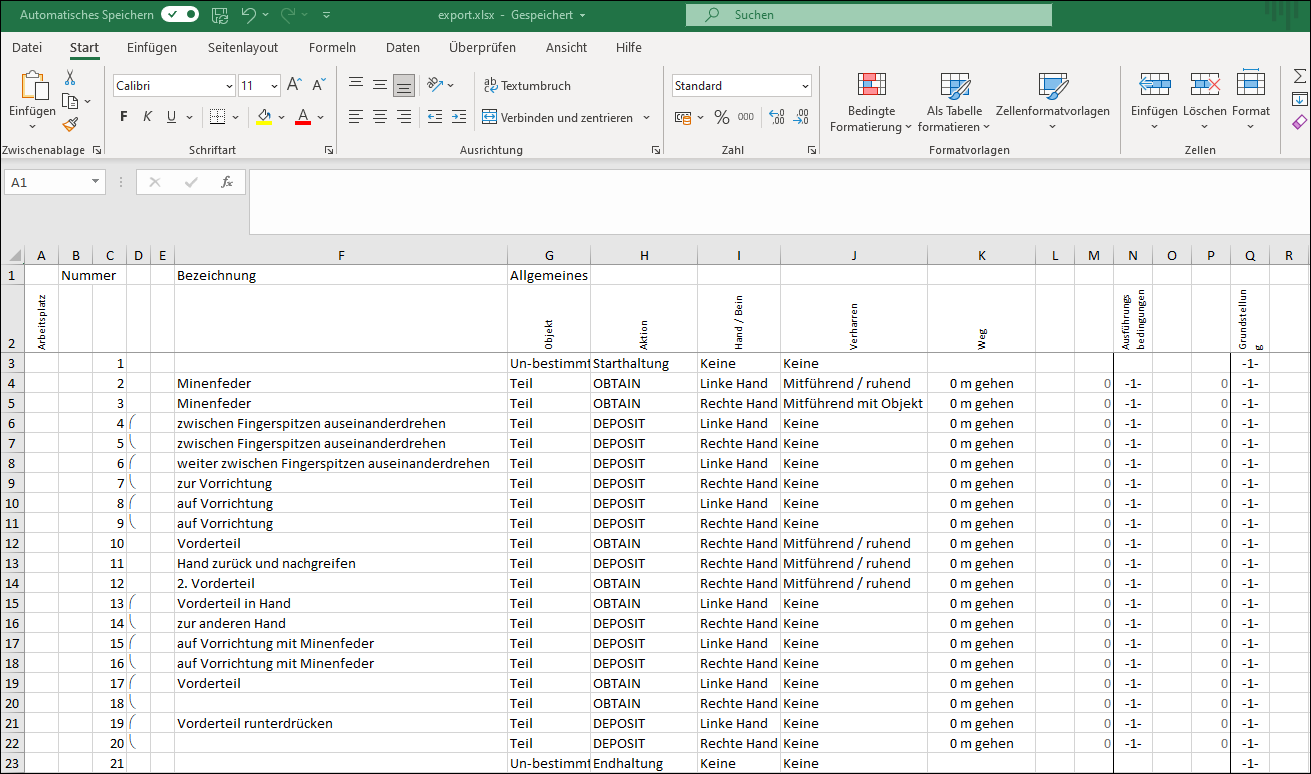Apply thousands separator 000 format

pos(746,117)
